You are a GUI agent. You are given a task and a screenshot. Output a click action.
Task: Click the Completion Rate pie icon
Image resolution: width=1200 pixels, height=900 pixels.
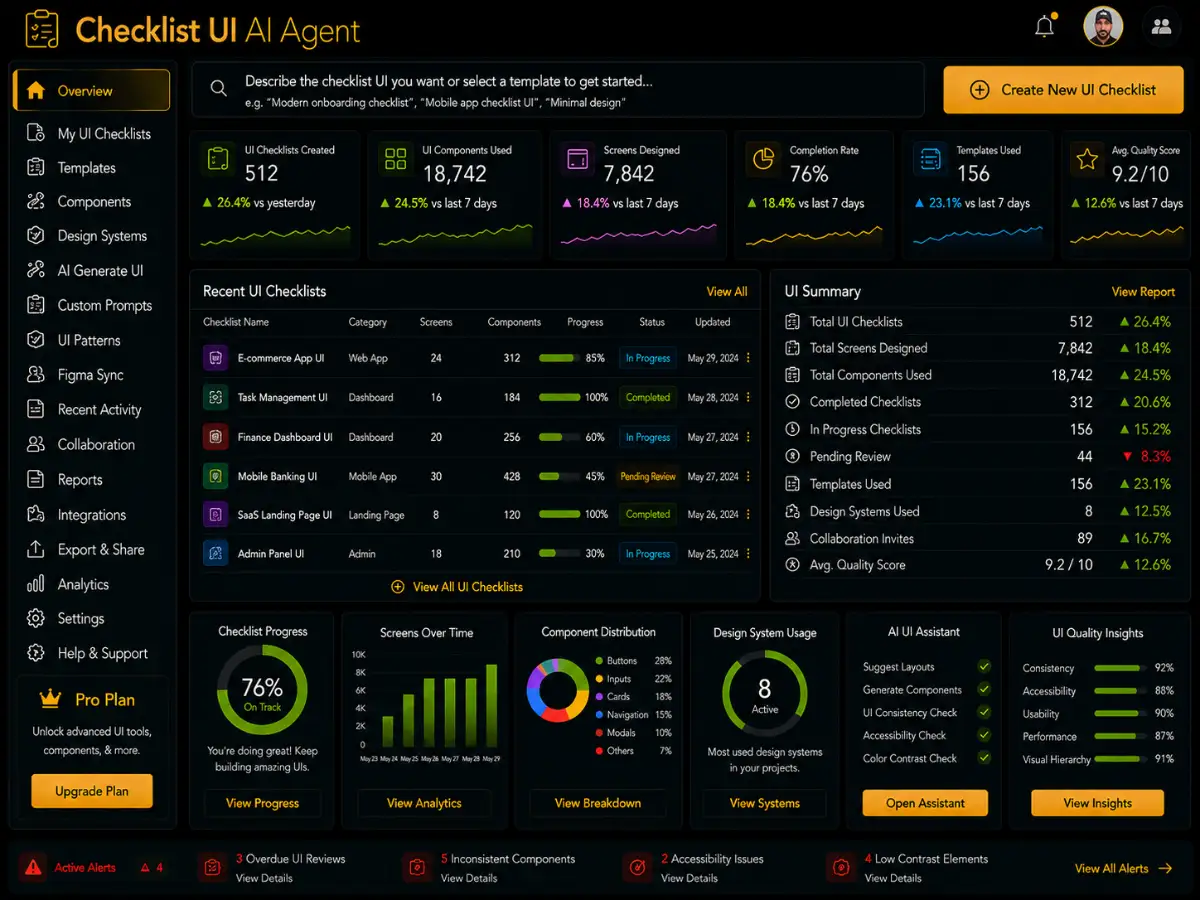(763, 159)
